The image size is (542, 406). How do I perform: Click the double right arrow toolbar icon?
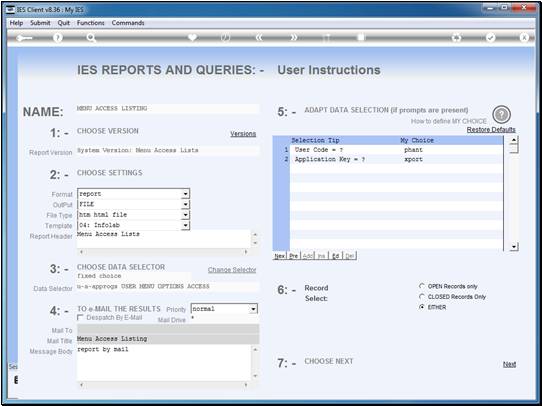click(293, 37)
